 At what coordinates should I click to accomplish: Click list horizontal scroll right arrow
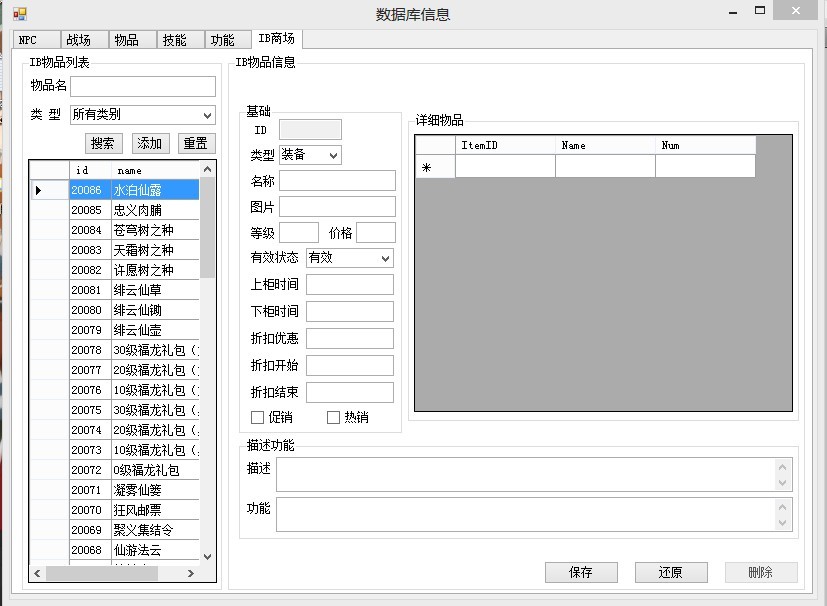[x=191, y=573]
